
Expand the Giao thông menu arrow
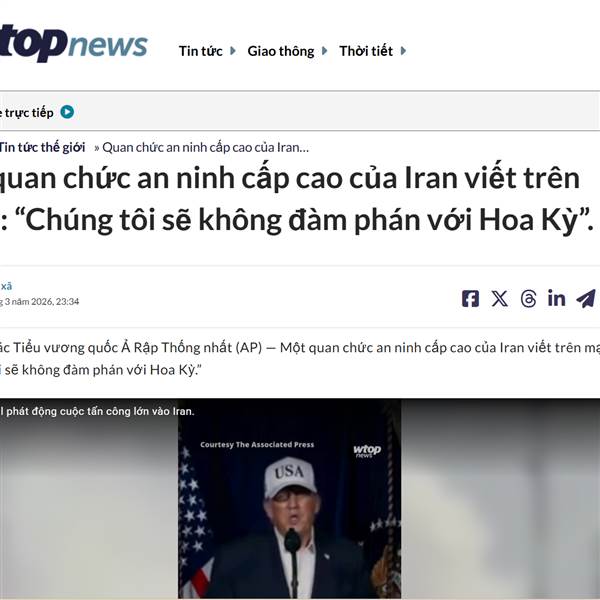pyautogui.click(x=324, y=51)
